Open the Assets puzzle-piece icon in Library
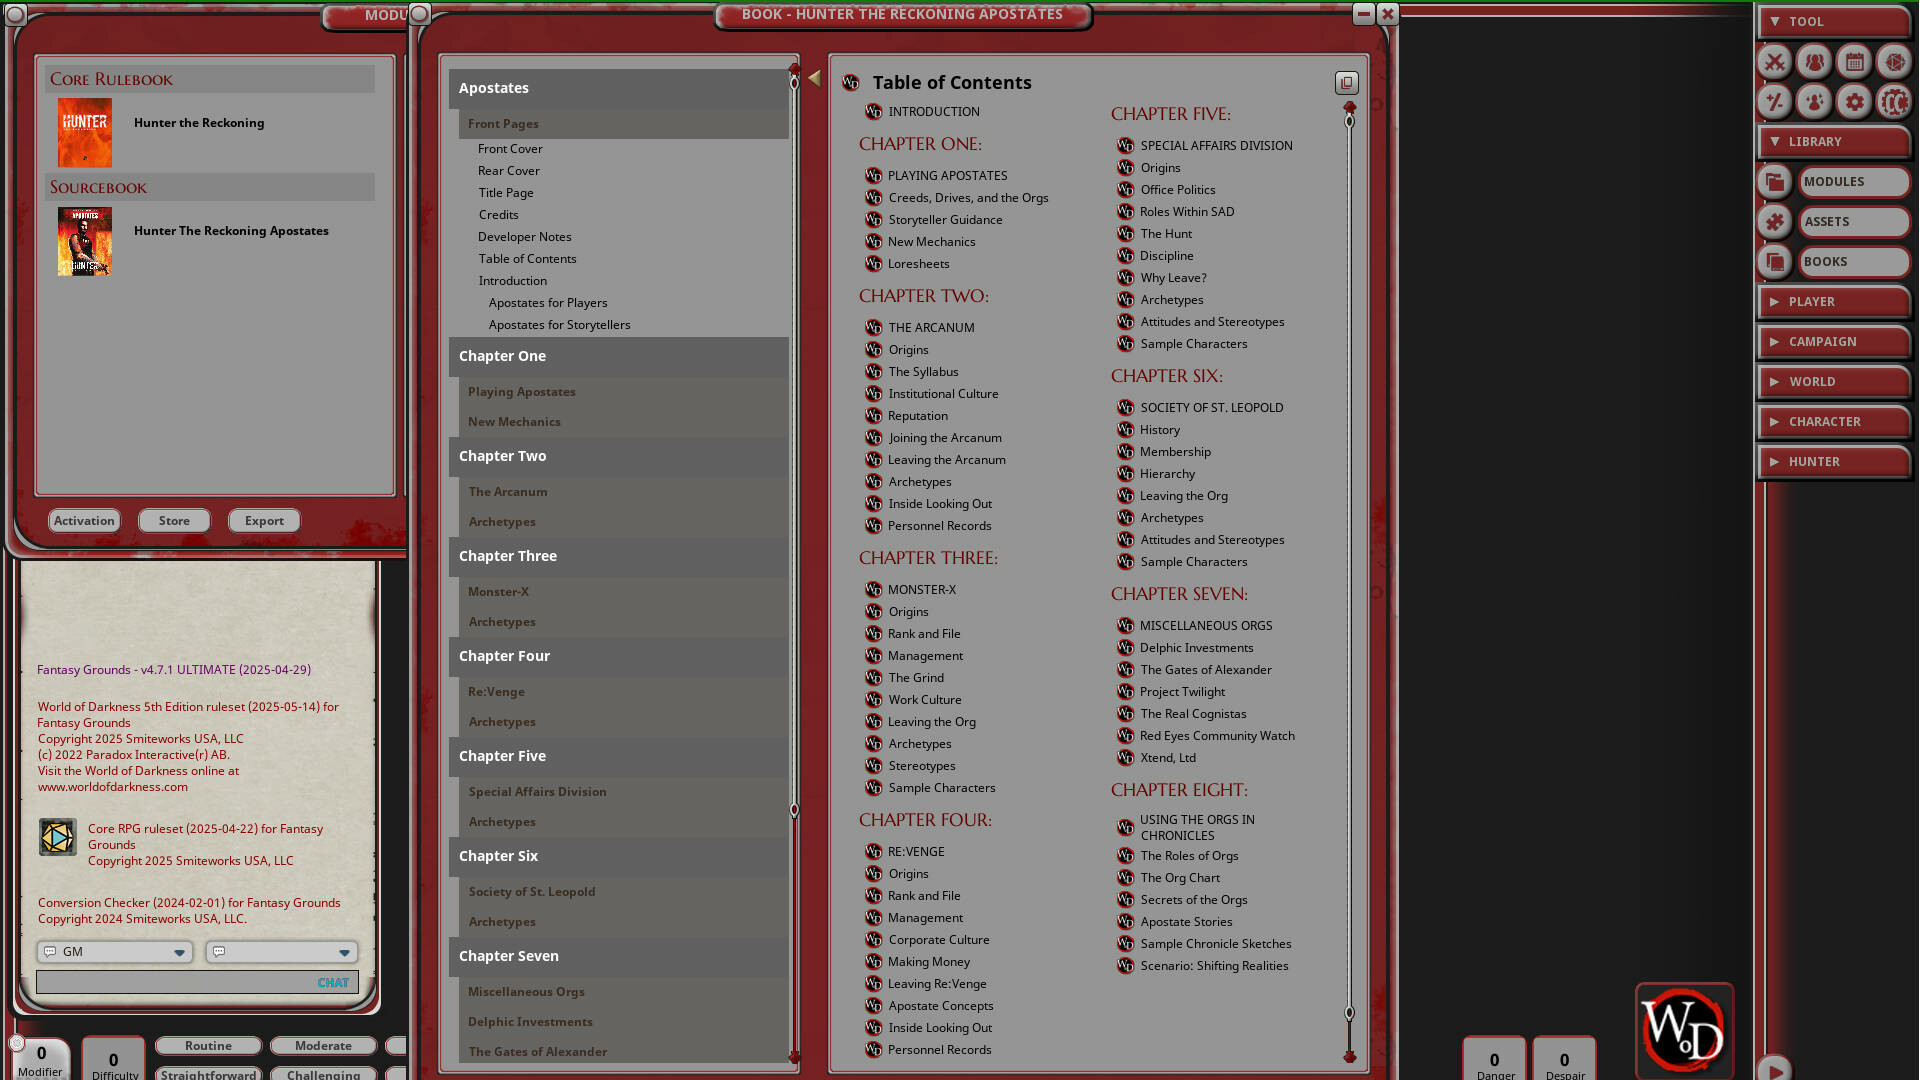 [1774, 221]
